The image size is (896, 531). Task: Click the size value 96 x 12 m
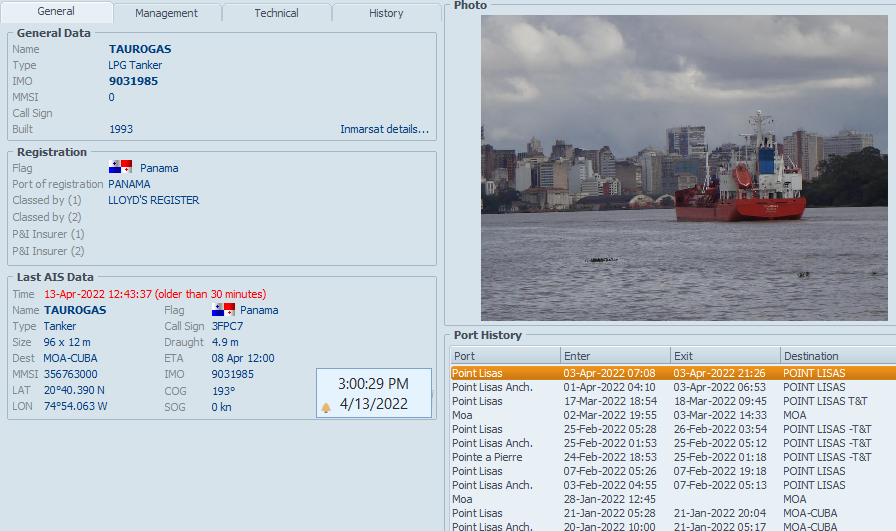click(67, 342)
